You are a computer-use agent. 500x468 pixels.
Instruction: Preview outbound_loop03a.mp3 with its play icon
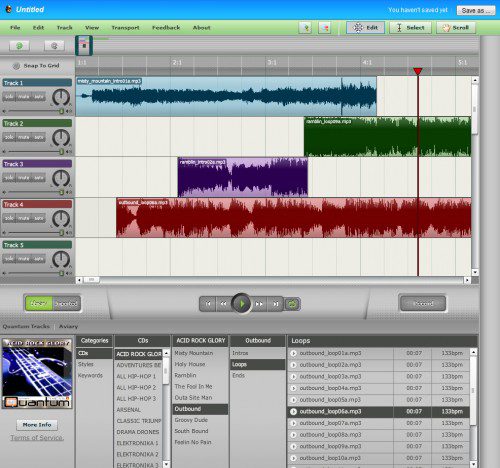[x=293, y=377]
